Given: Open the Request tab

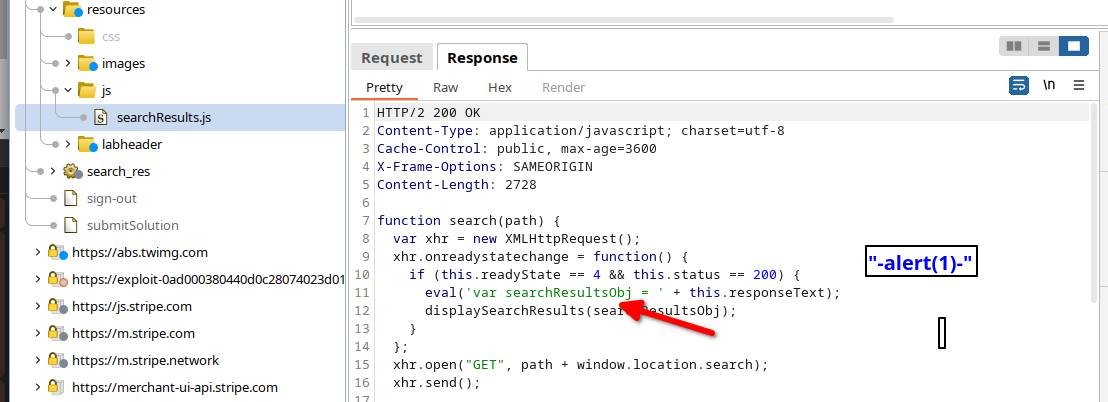Looking at the screenshot, I should (x=392, y=58).
